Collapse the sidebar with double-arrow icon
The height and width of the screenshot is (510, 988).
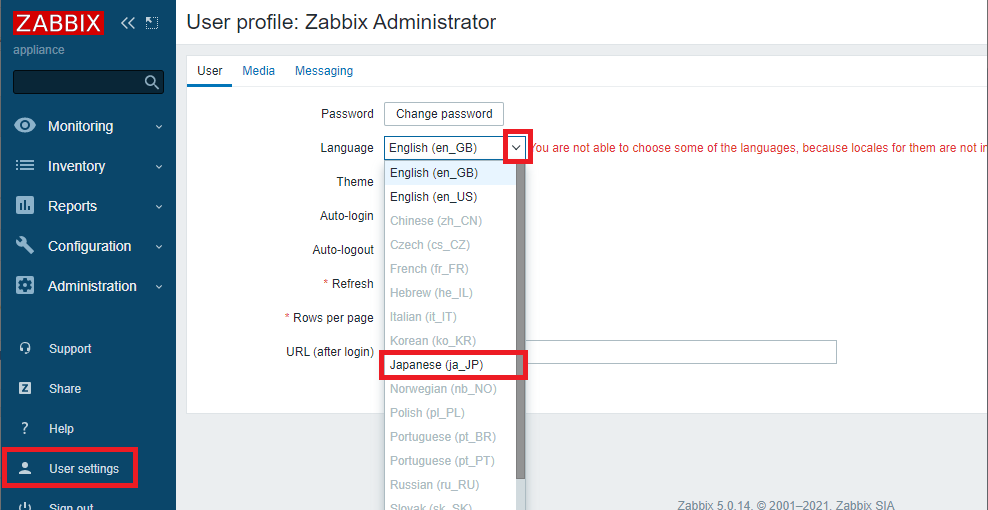tap(127, 23)
